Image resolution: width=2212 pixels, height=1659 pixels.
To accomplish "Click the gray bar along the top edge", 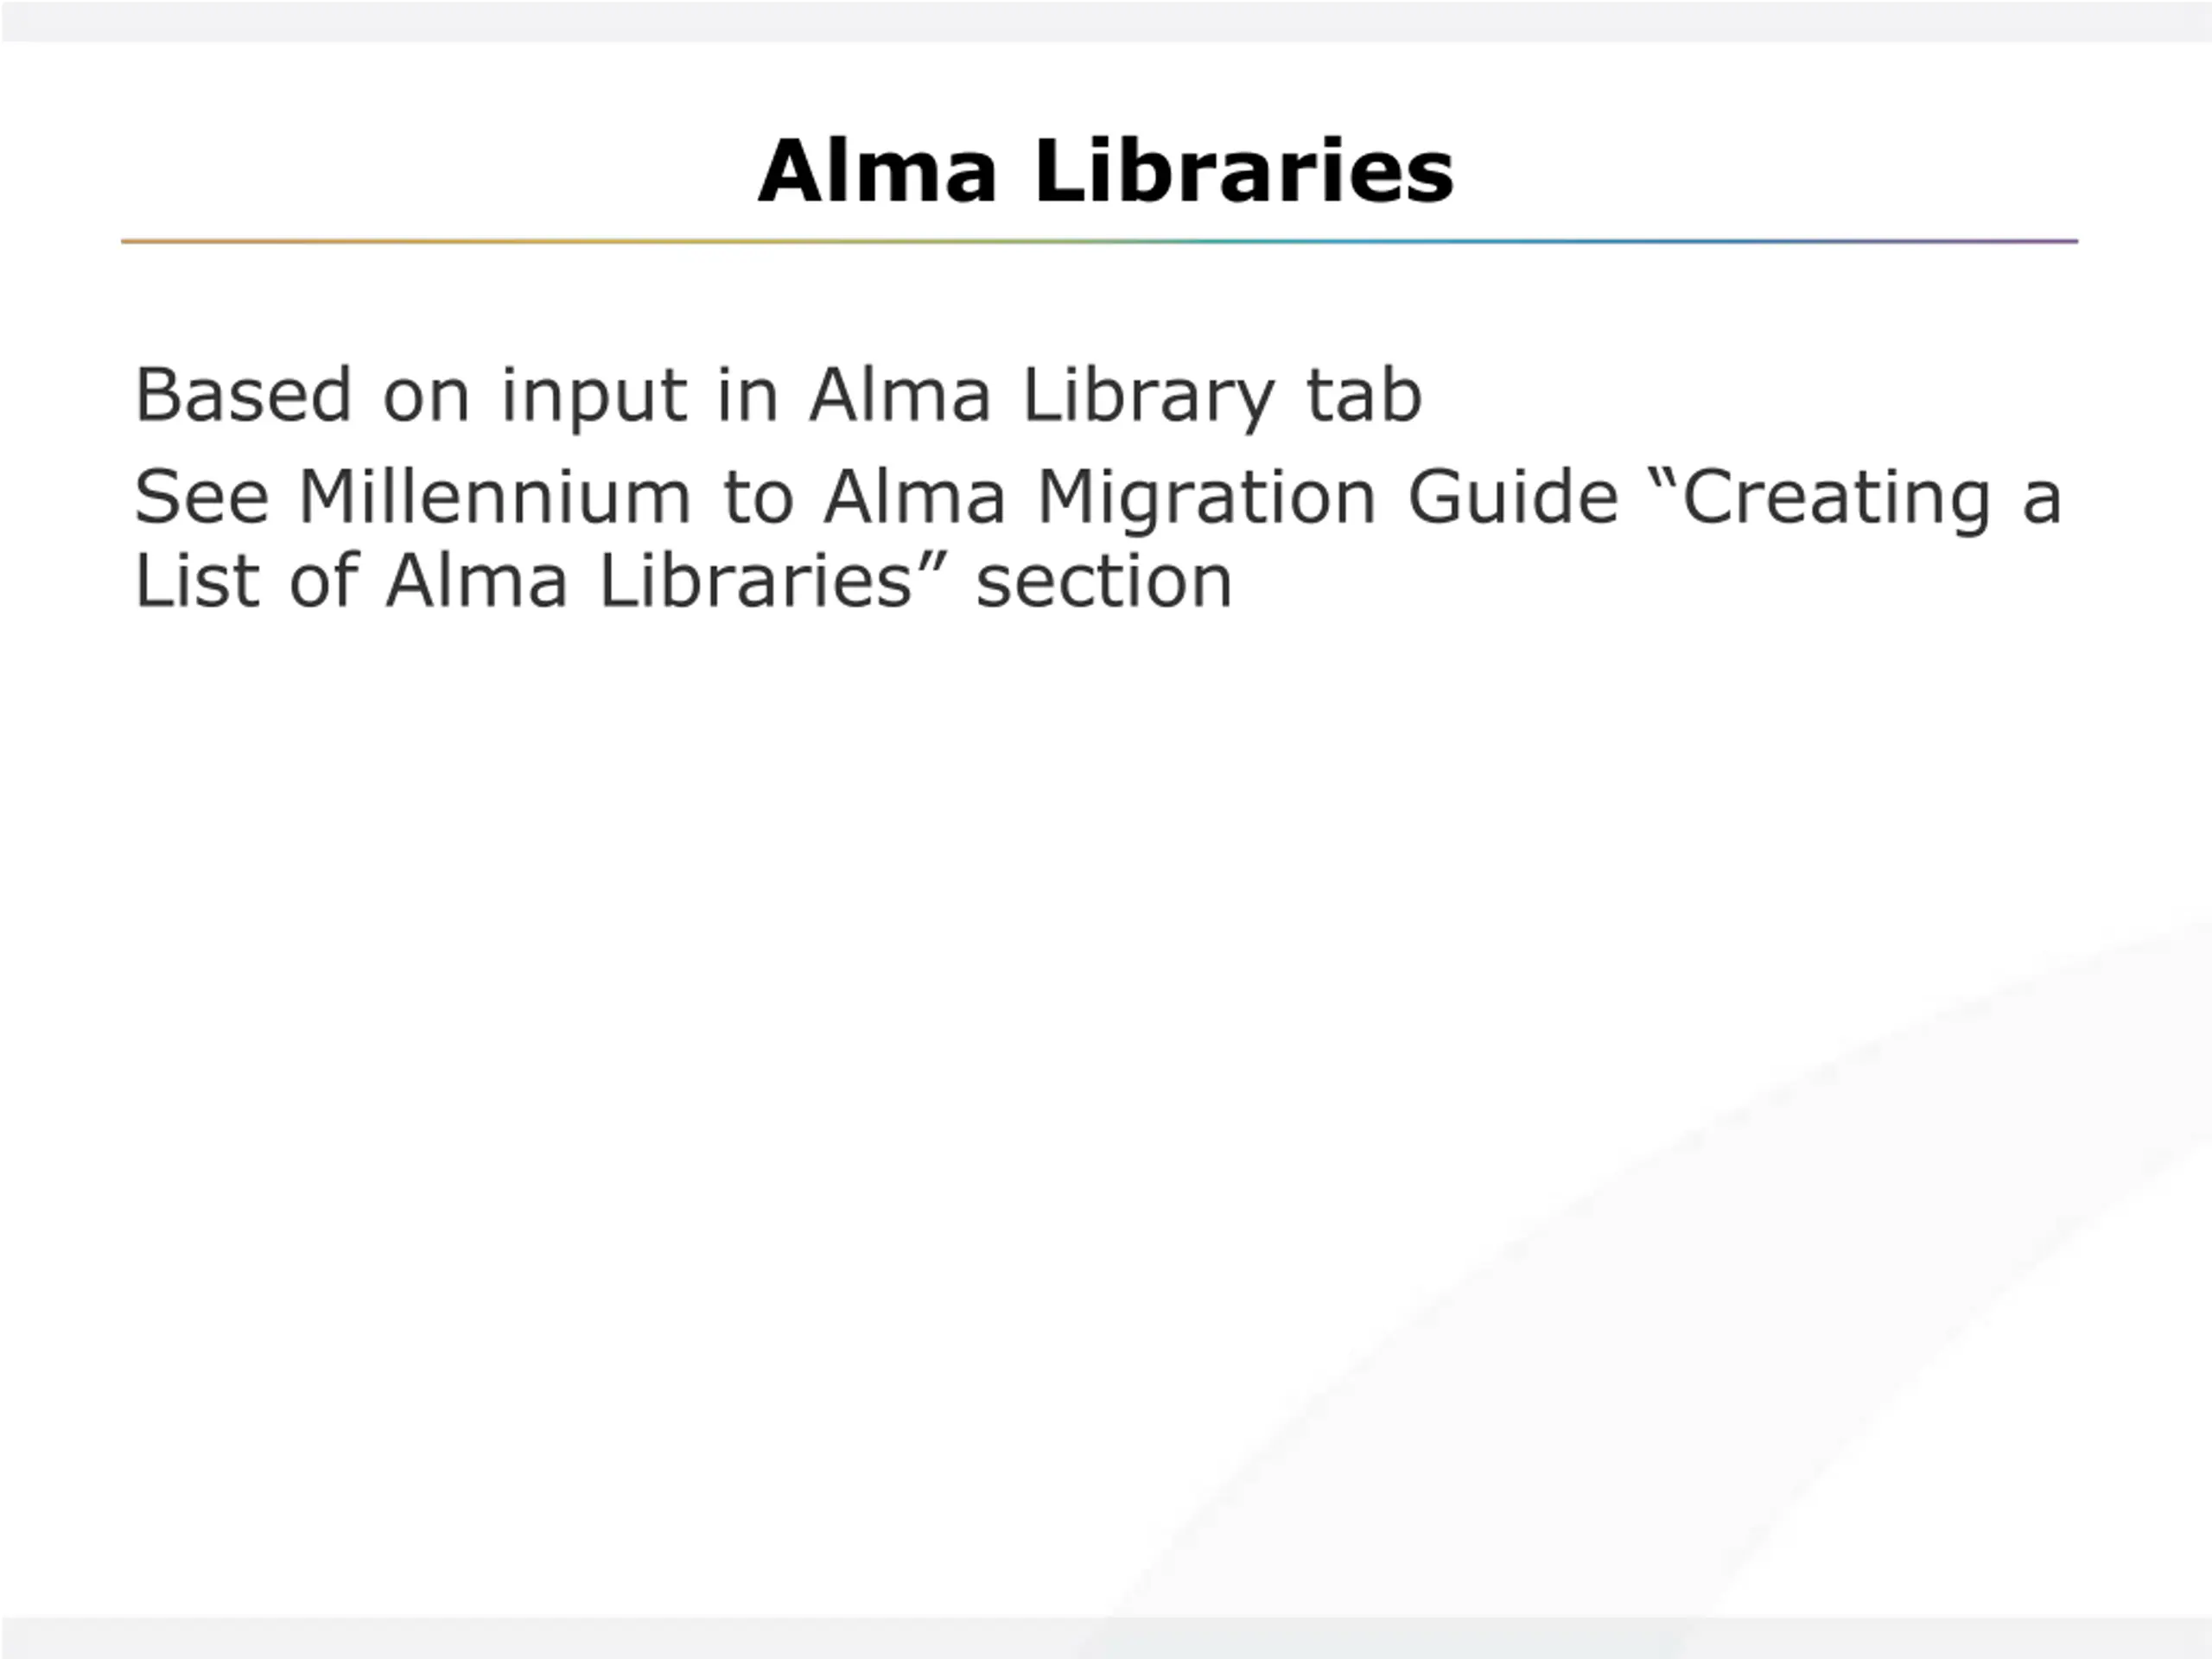I will click(1106, 21).
